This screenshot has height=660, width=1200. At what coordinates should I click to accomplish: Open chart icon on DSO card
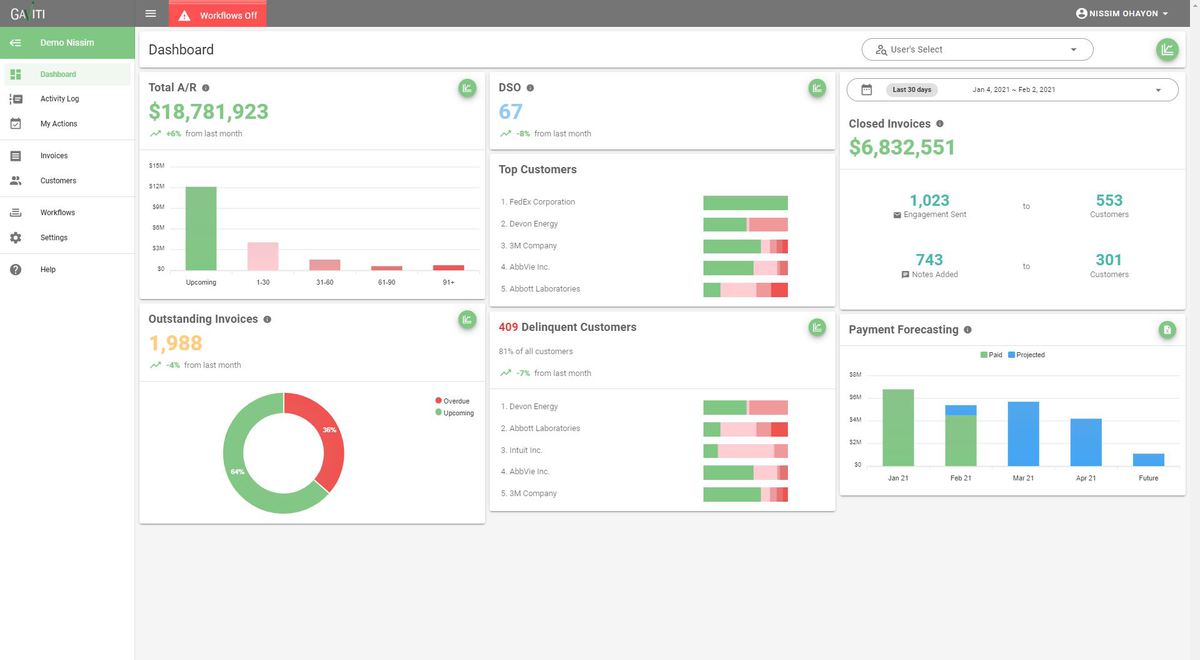coord(817,88)
